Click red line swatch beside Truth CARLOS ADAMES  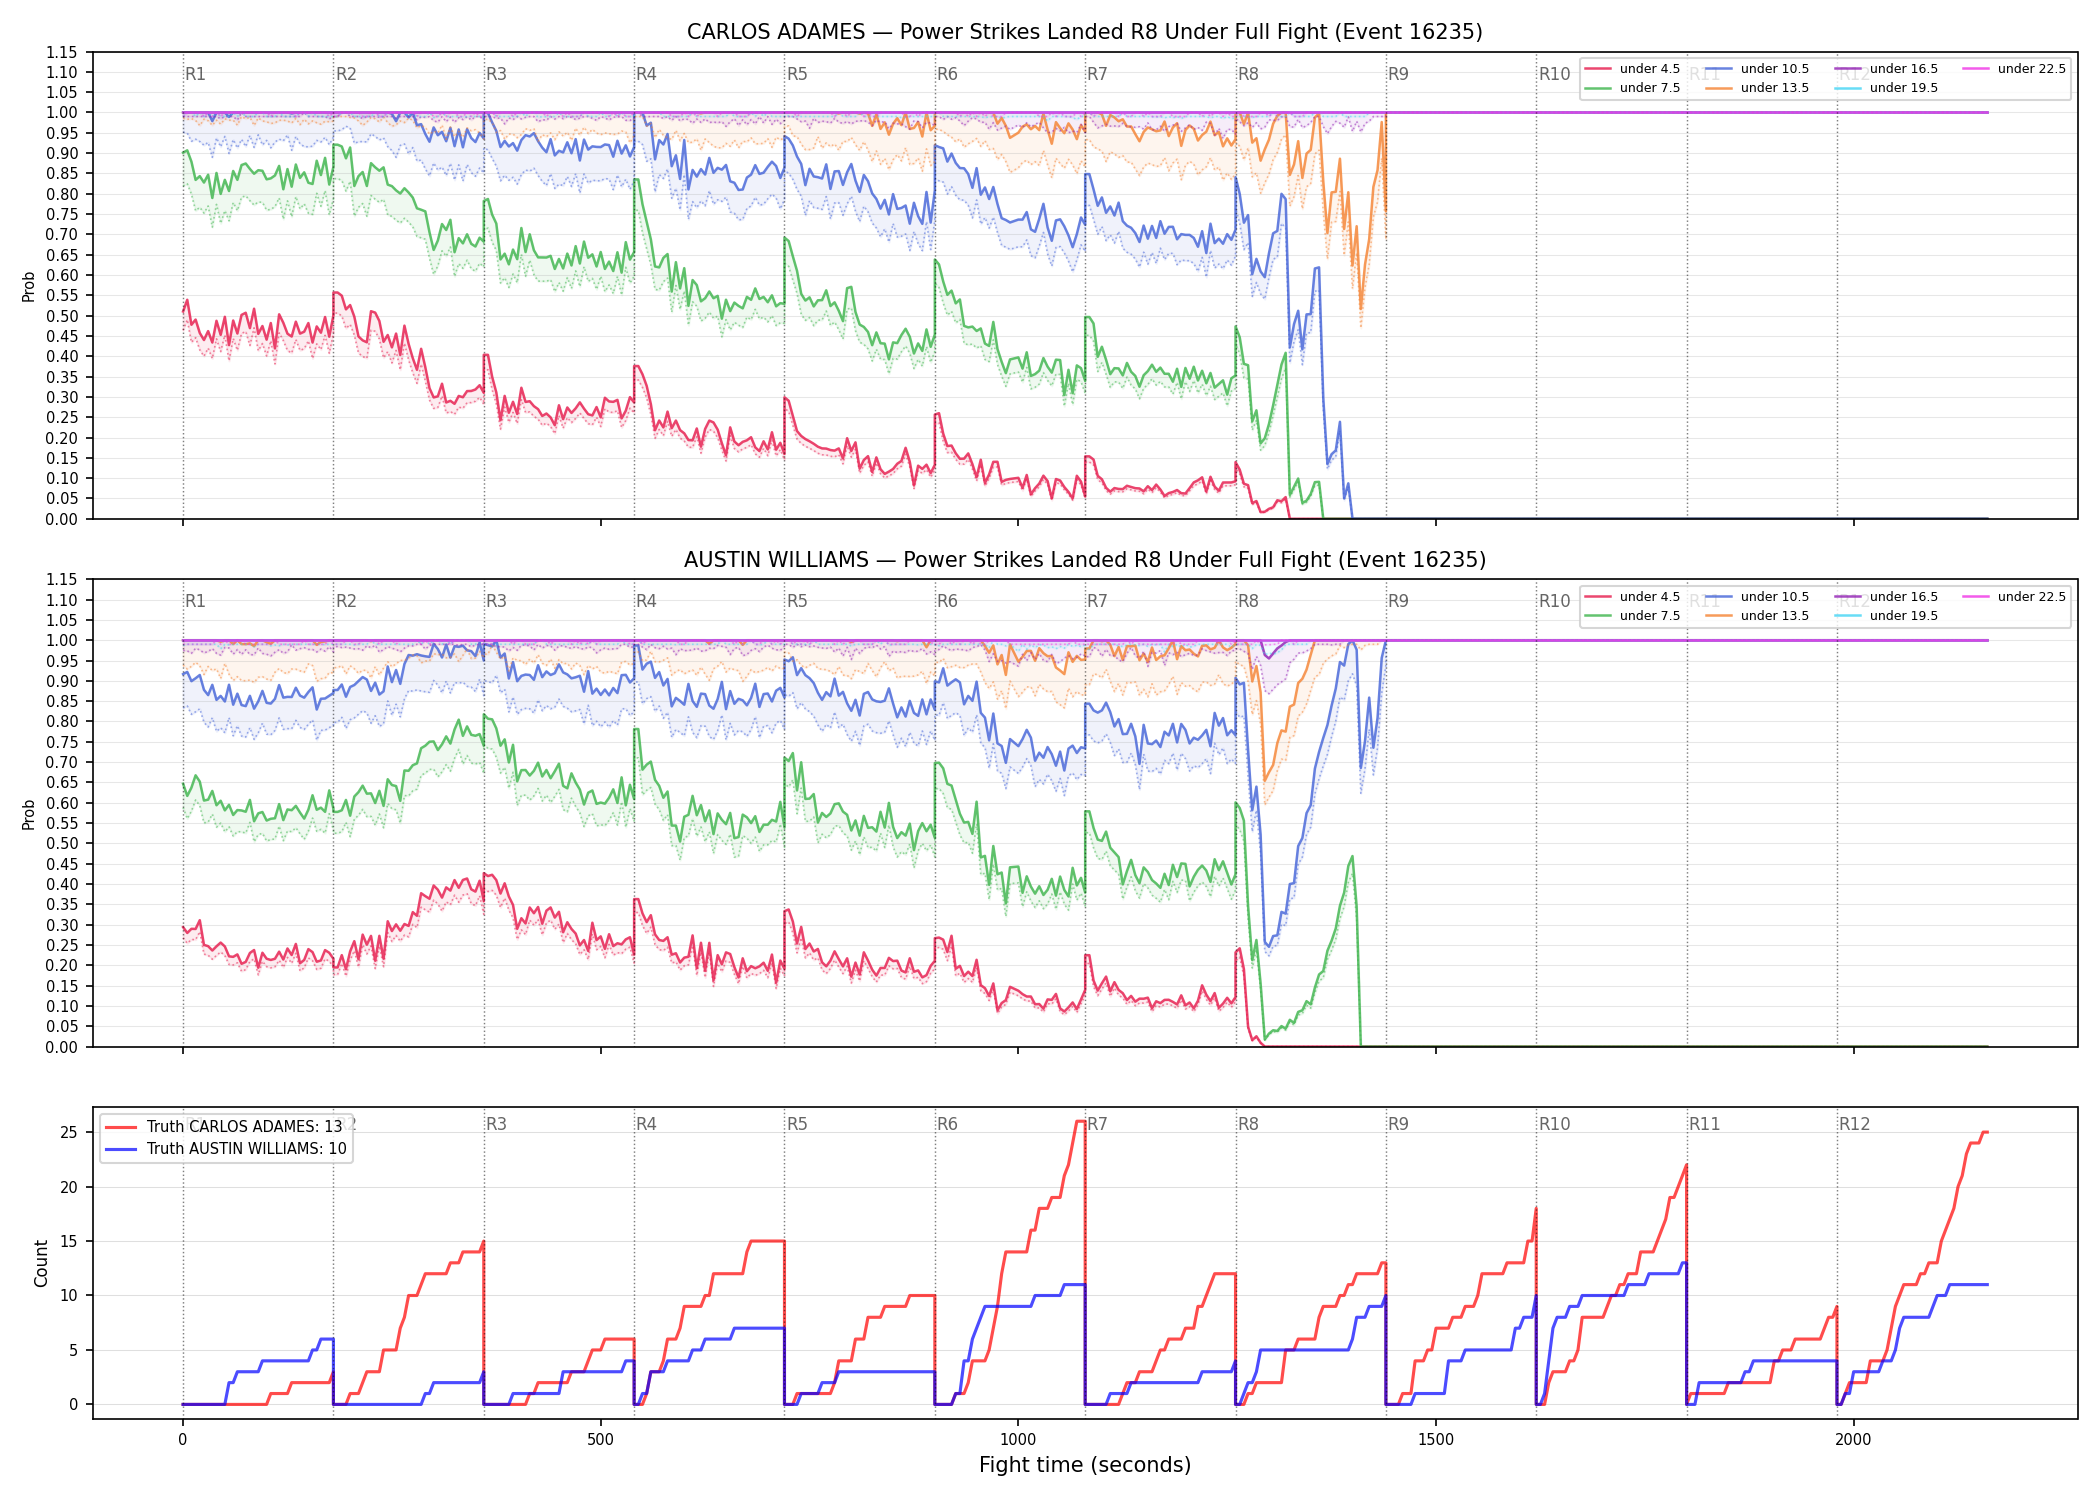[122, 1127]
